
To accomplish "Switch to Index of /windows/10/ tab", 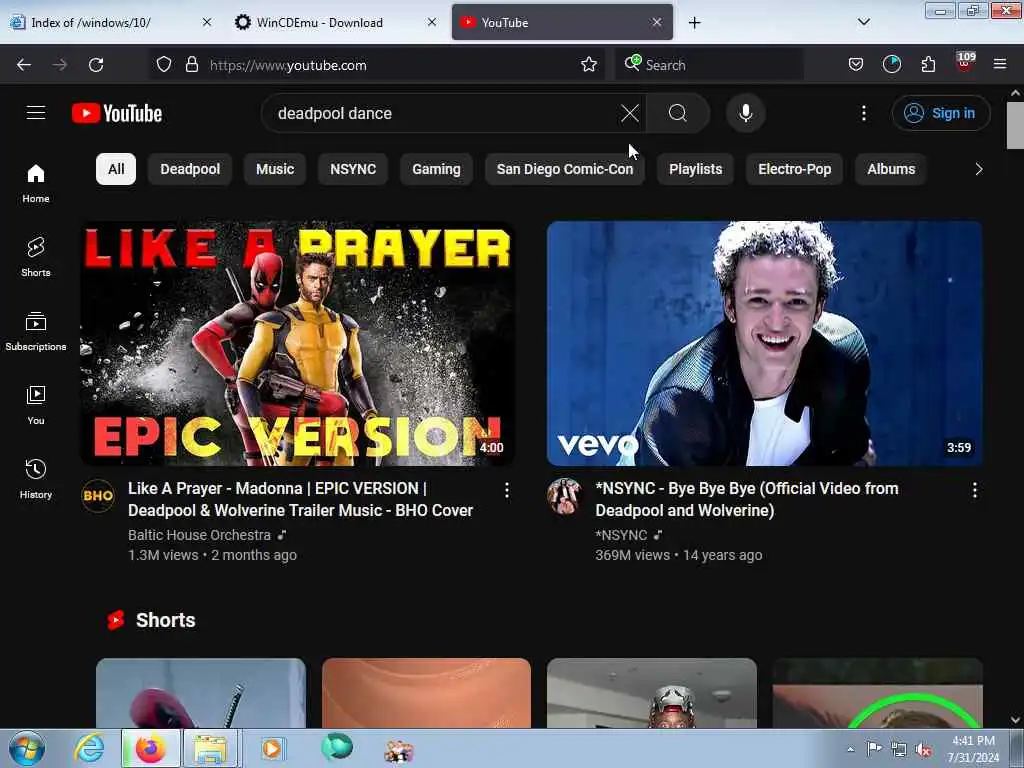I will (111, 22).
